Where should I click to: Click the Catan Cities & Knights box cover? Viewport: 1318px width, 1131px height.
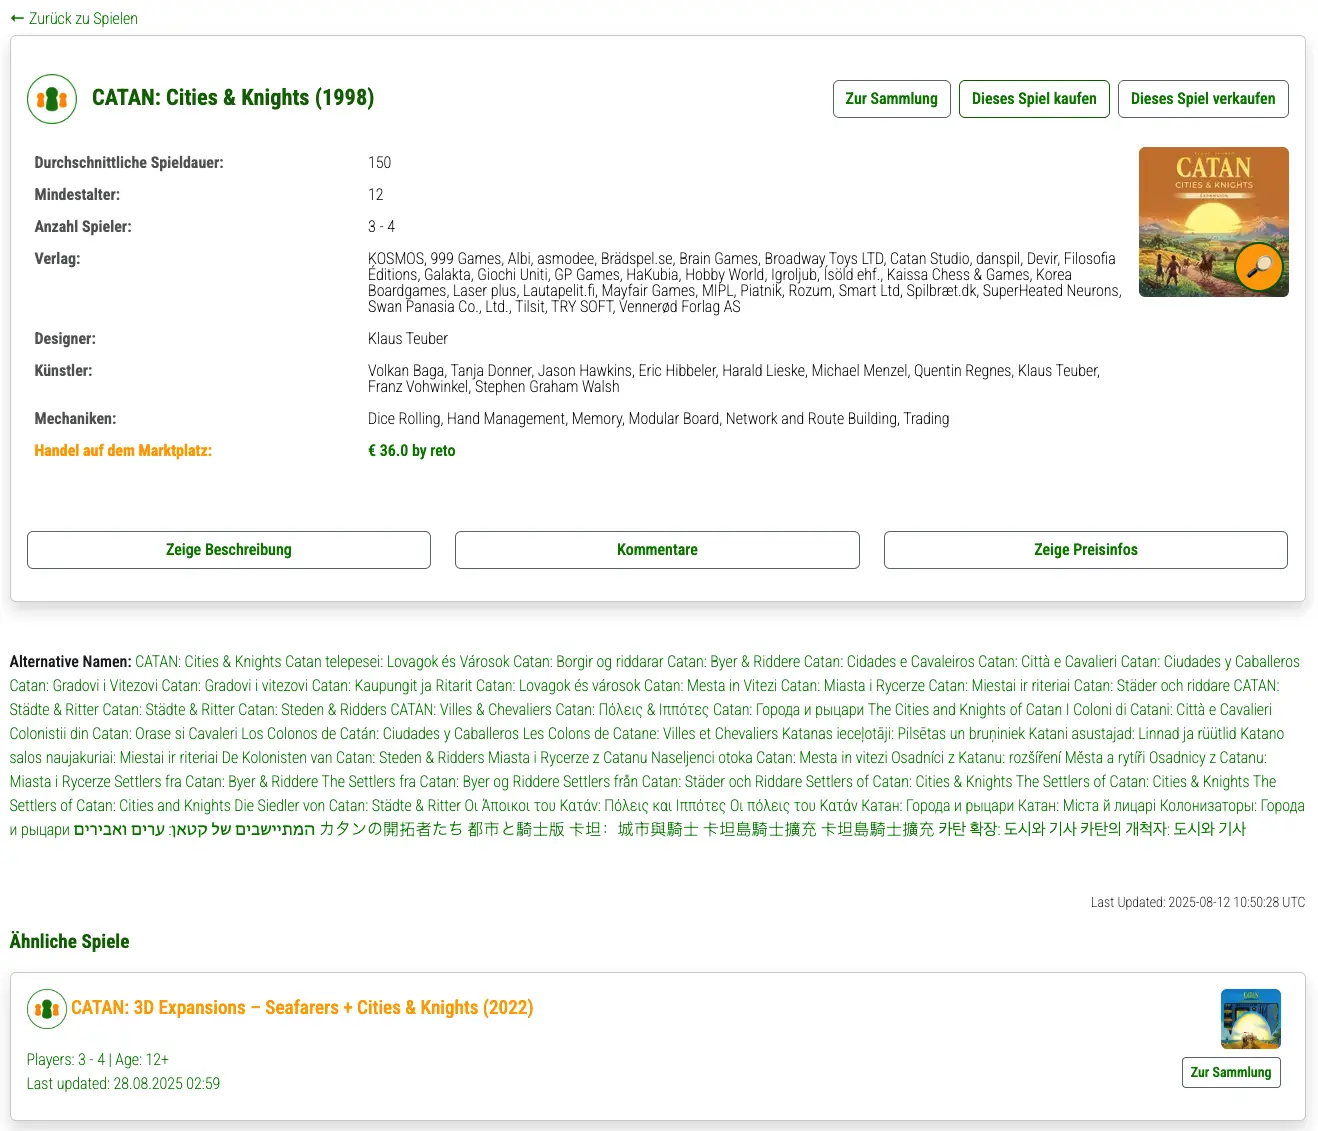[1213, 222]
